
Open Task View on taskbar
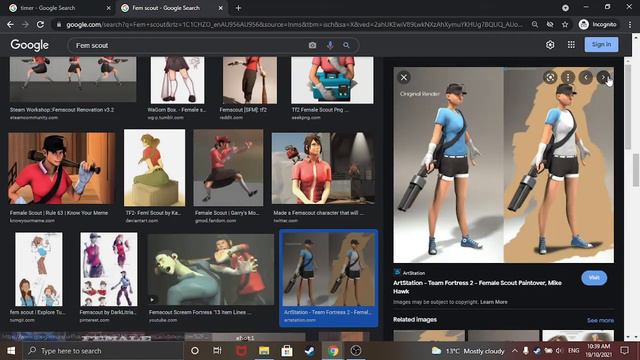(x=217, y=351)
